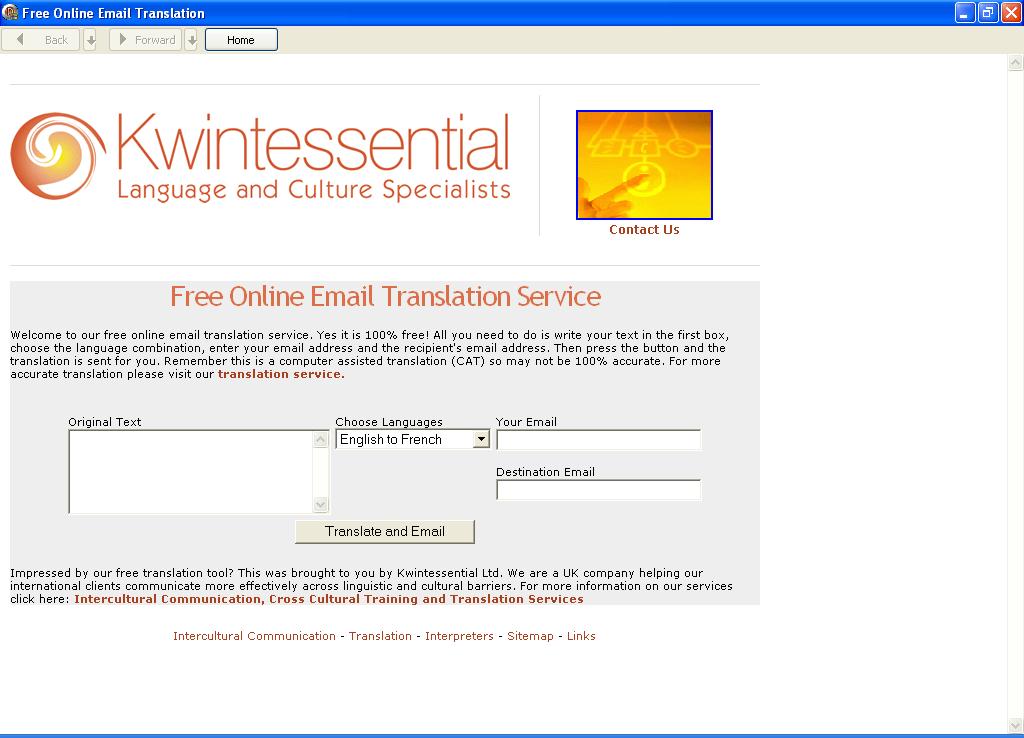Image resolution: width=1024 pixels, height=738 pixels.
Task: Click the Back navigation button
Action: pos(41,40)
